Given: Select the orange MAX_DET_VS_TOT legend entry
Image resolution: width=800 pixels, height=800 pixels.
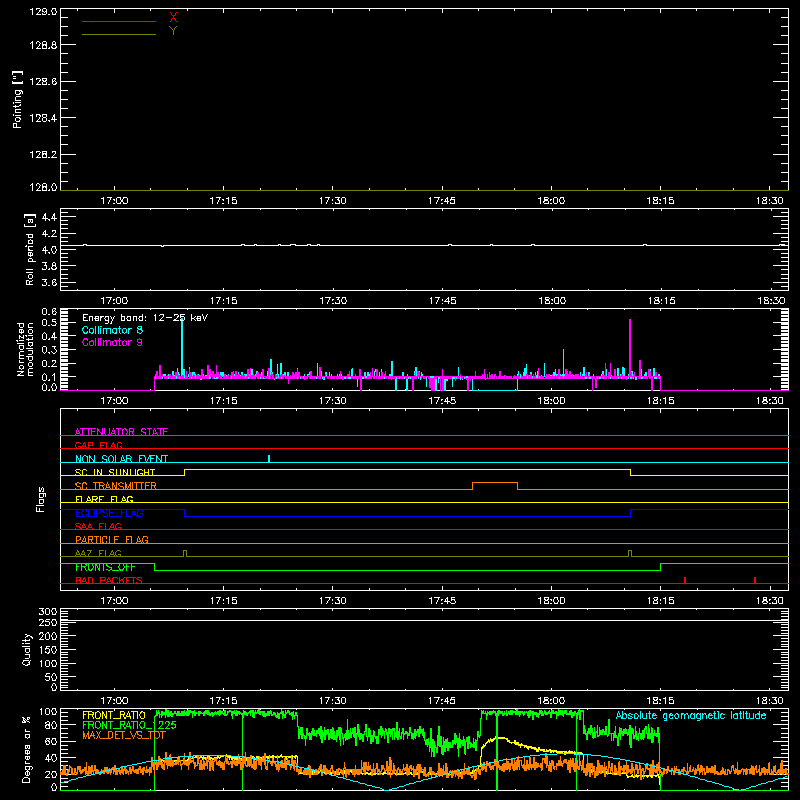Looking at the screenshot, I should pyautogui.click(x=124, y=735).
